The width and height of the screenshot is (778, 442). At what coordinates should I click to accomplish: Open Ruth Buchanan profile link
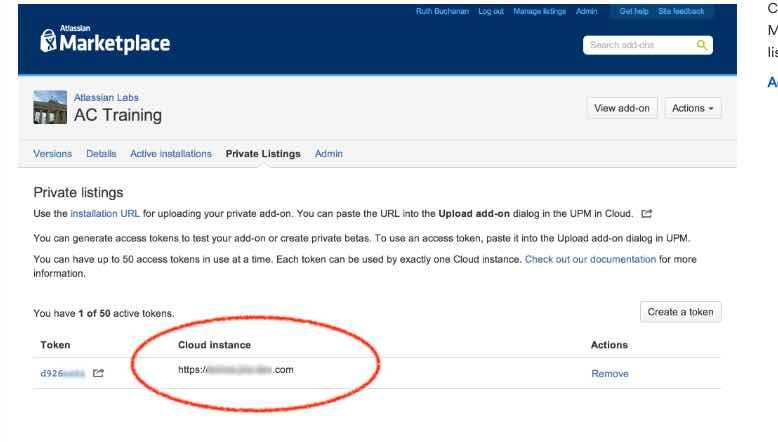442,11
